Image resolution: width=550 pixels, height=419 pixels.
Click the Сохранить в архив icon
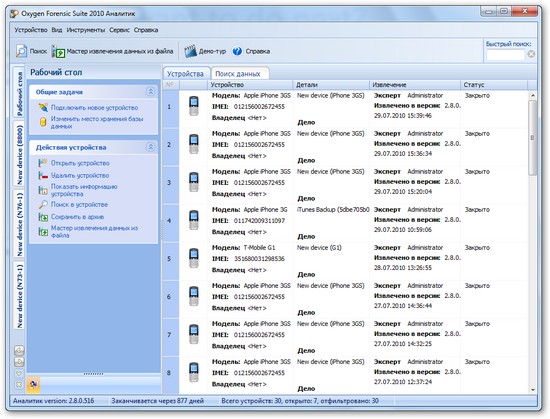43,217
